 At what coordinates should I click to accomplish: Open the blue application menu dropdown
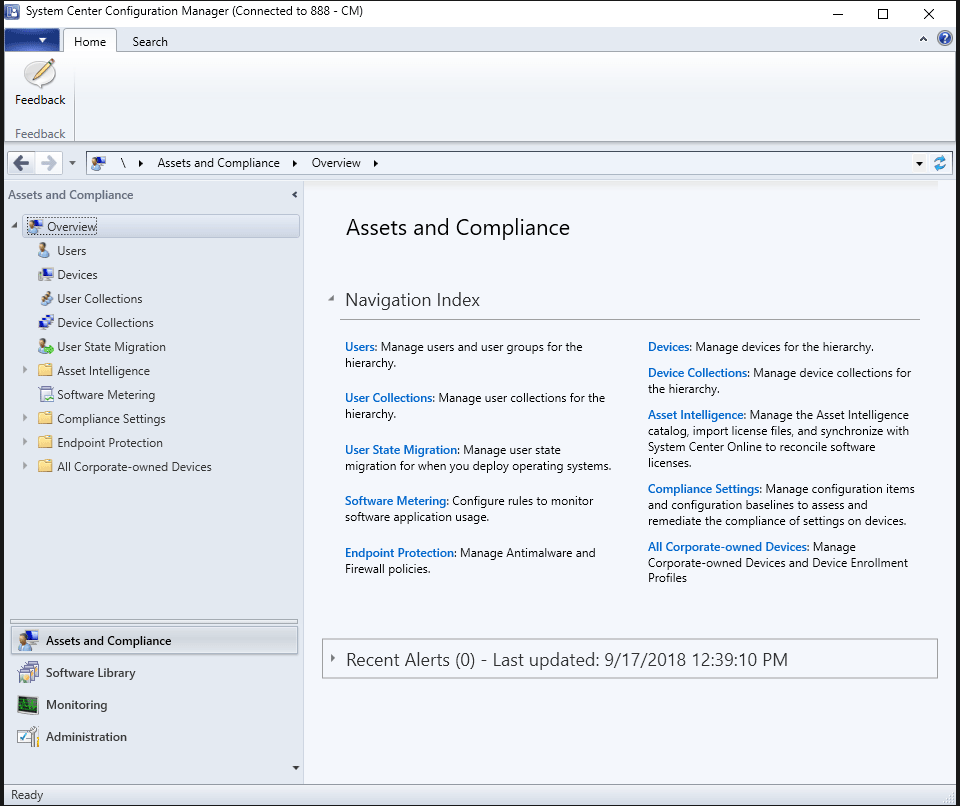(x=32, y=40)
